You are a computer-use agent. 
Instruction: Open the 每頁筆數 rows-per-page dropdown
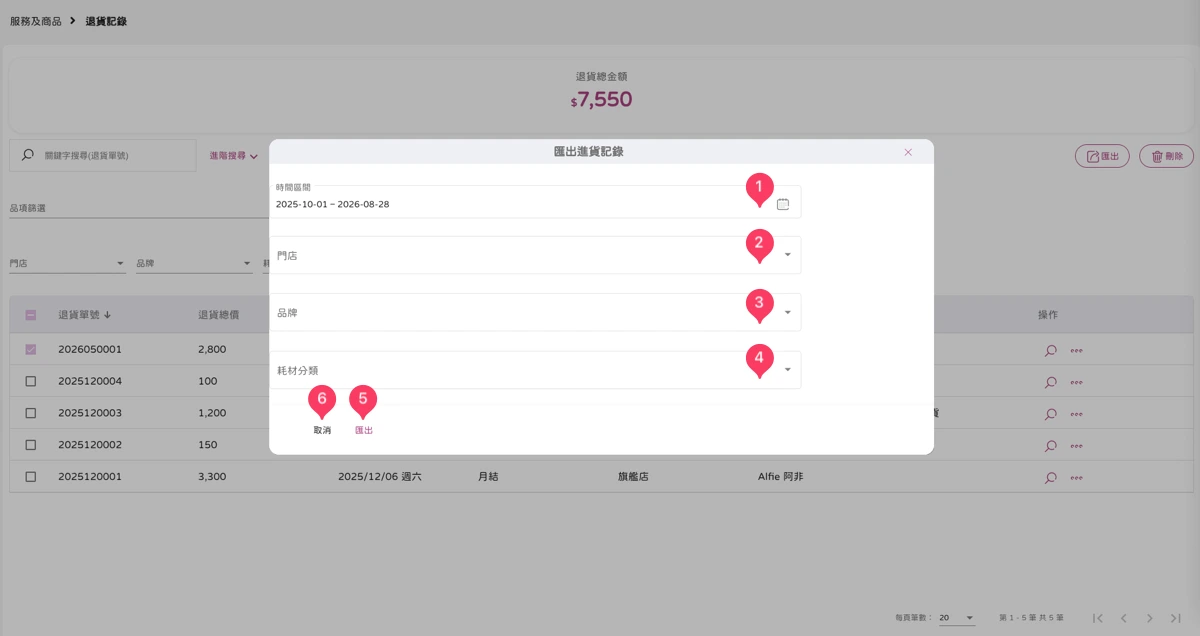pyautogui.click(x=957, y=618)
